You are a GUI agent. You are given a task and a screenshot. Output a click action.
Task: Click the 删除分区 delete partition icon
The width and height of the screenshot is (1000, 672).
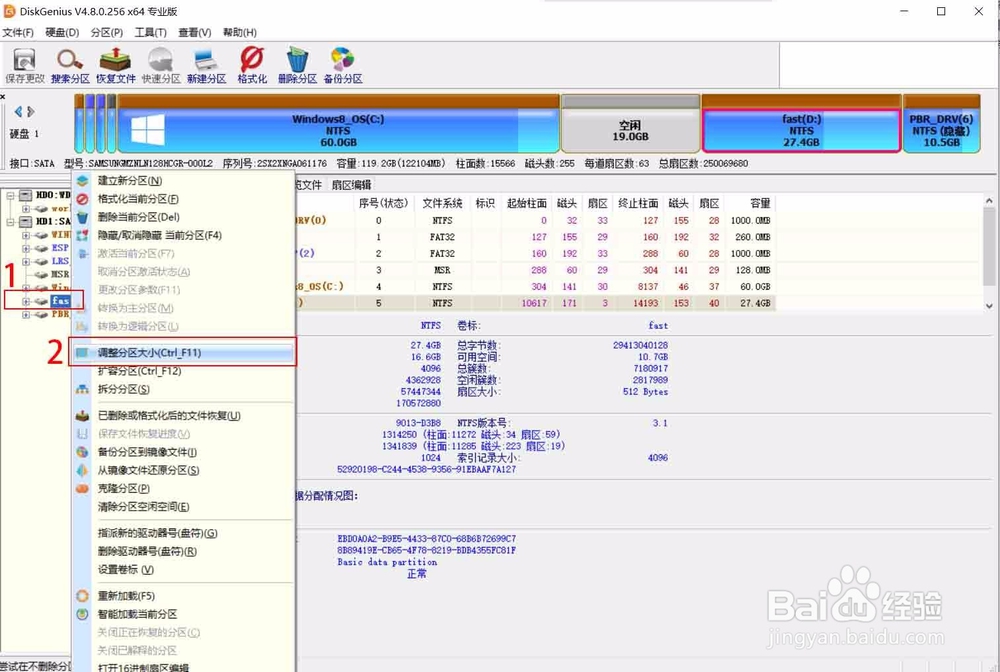pyautogui.click(x=296, y=62)
